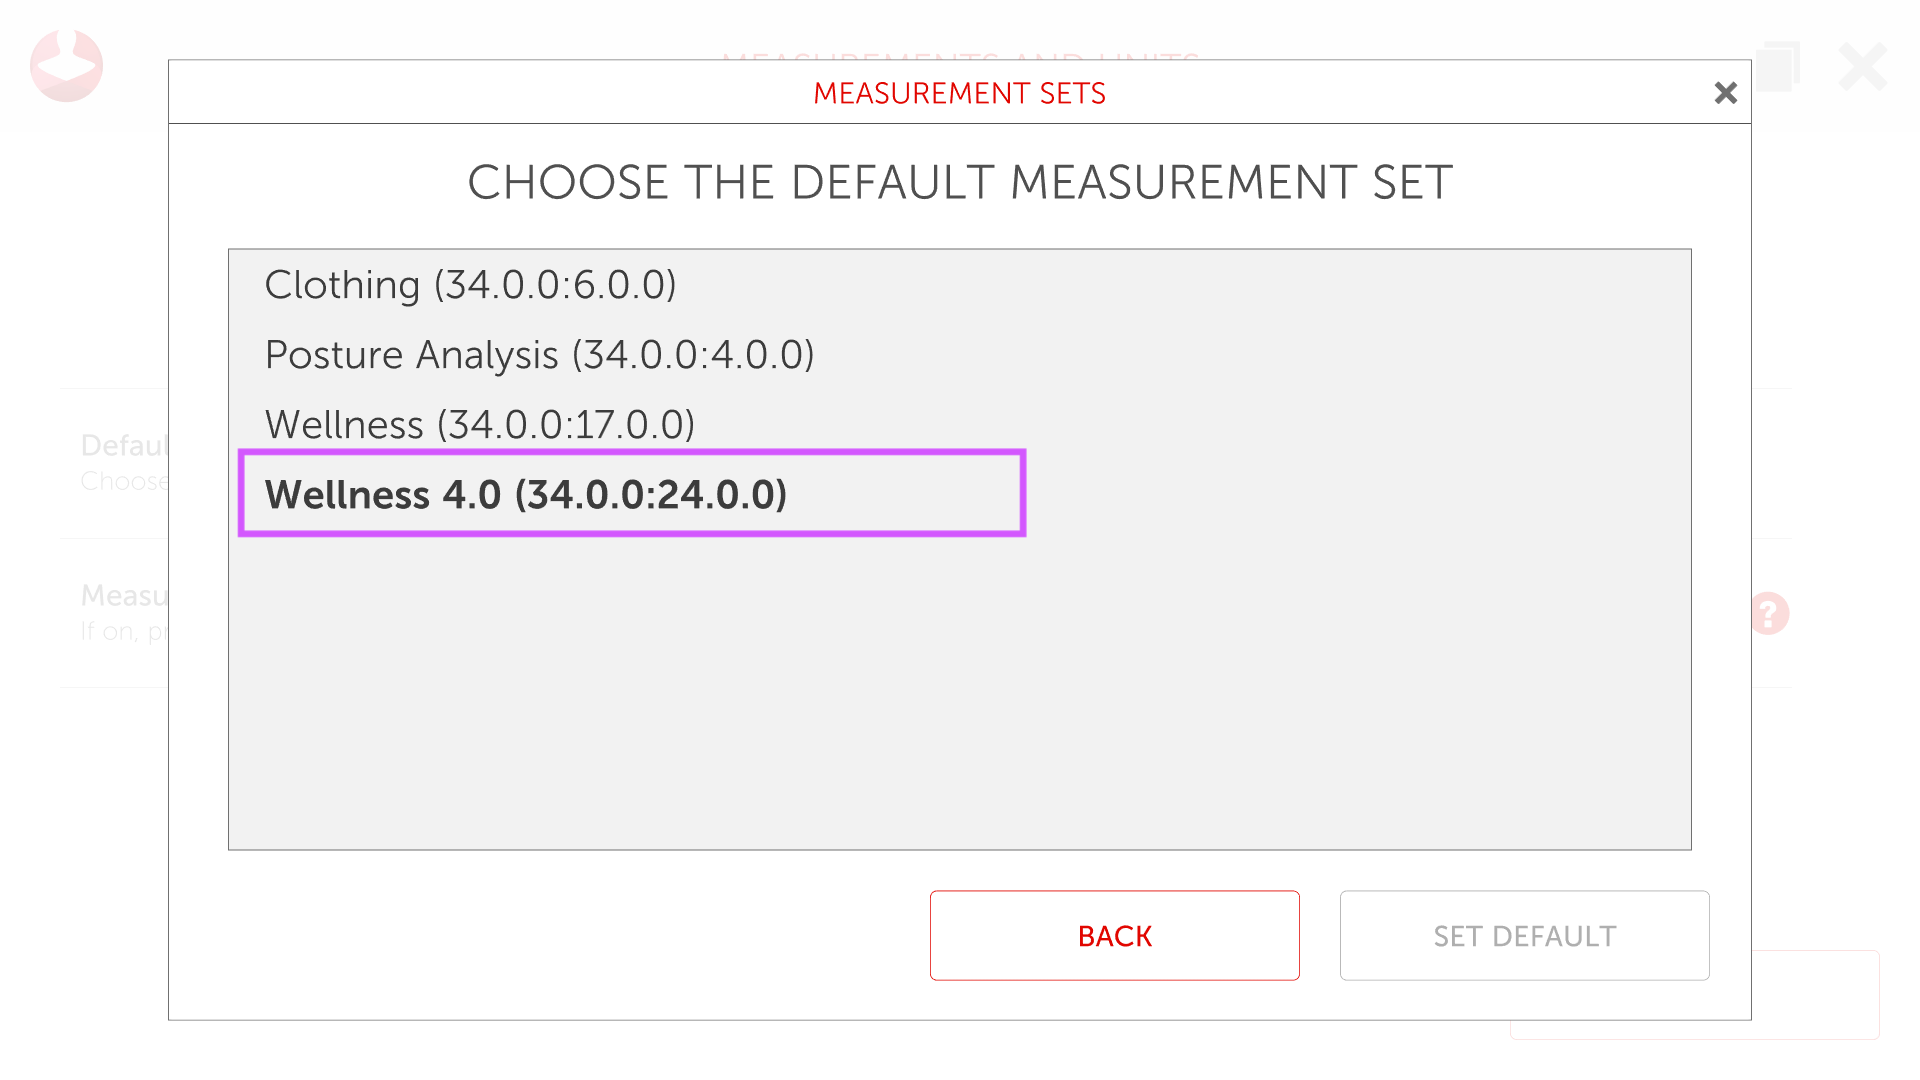
Task: Pick the highlighted Wellness 4.0 entry
Action: click(x=526, y=495)
